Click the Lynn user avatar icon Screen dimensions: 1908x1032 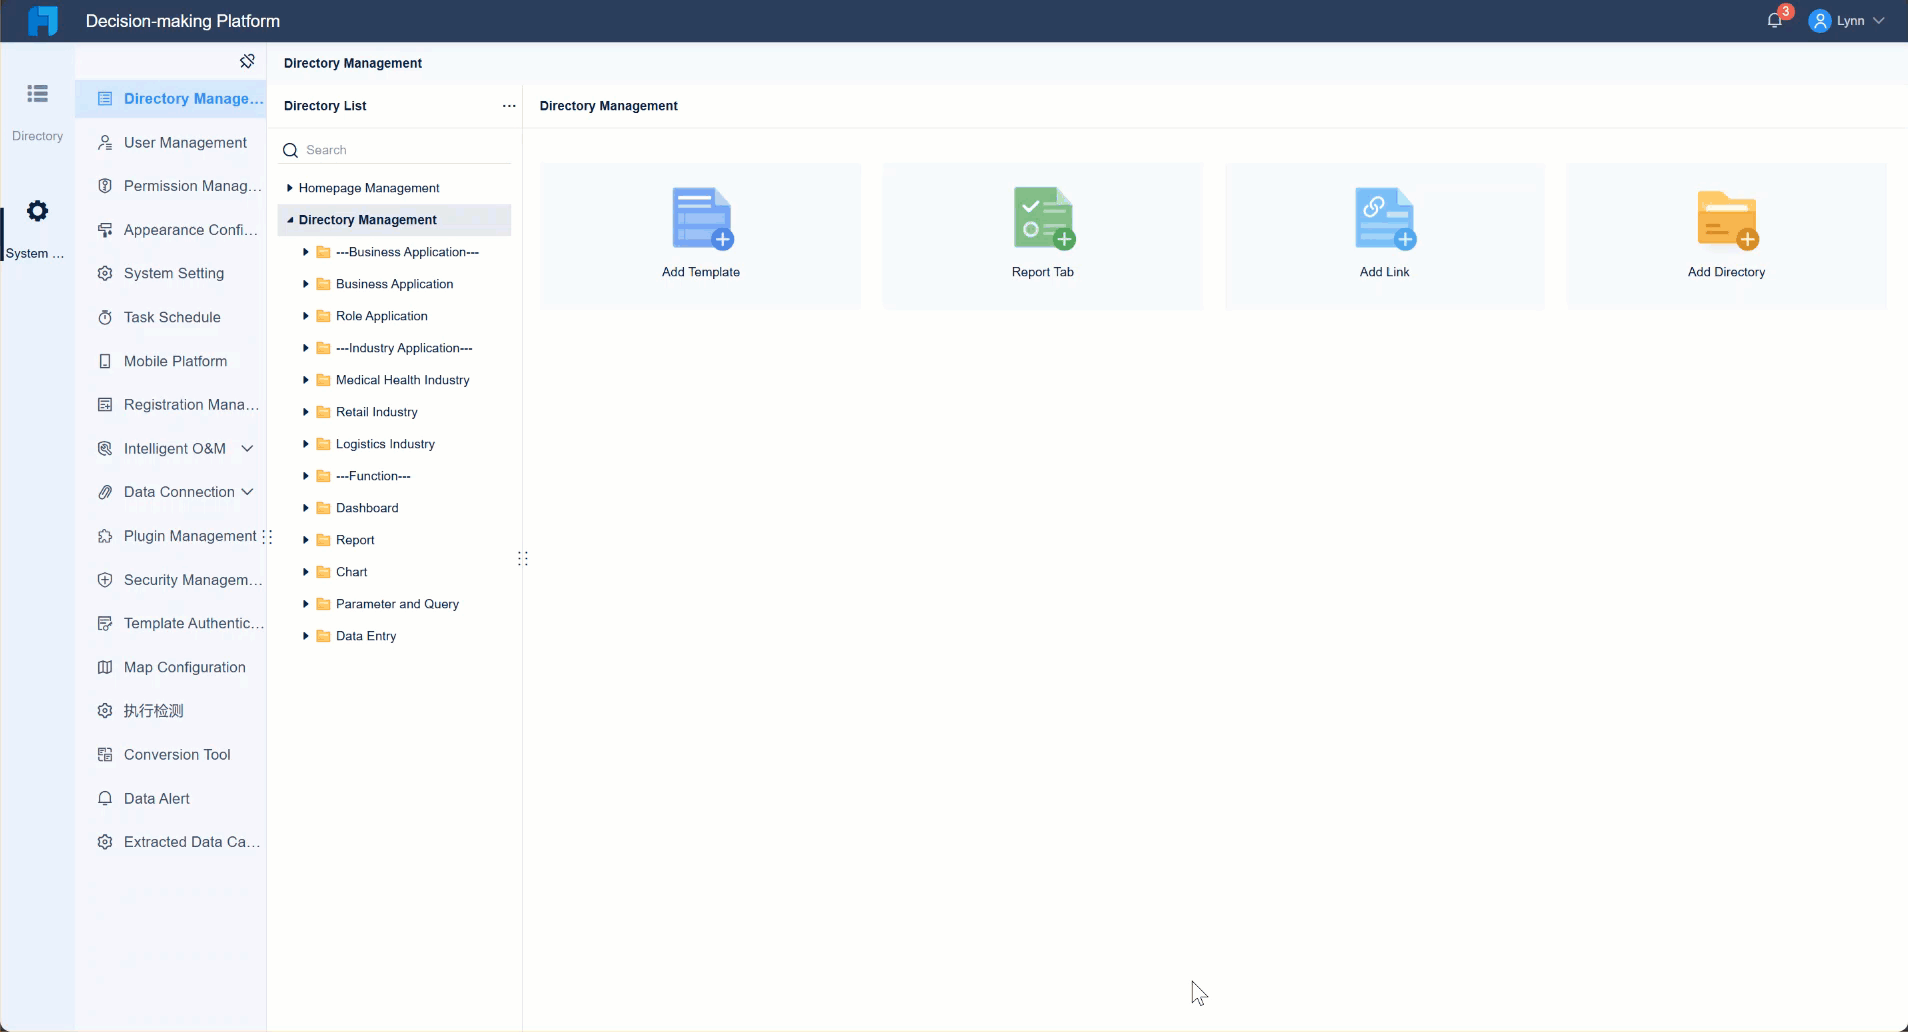(x=1820, y=21)
